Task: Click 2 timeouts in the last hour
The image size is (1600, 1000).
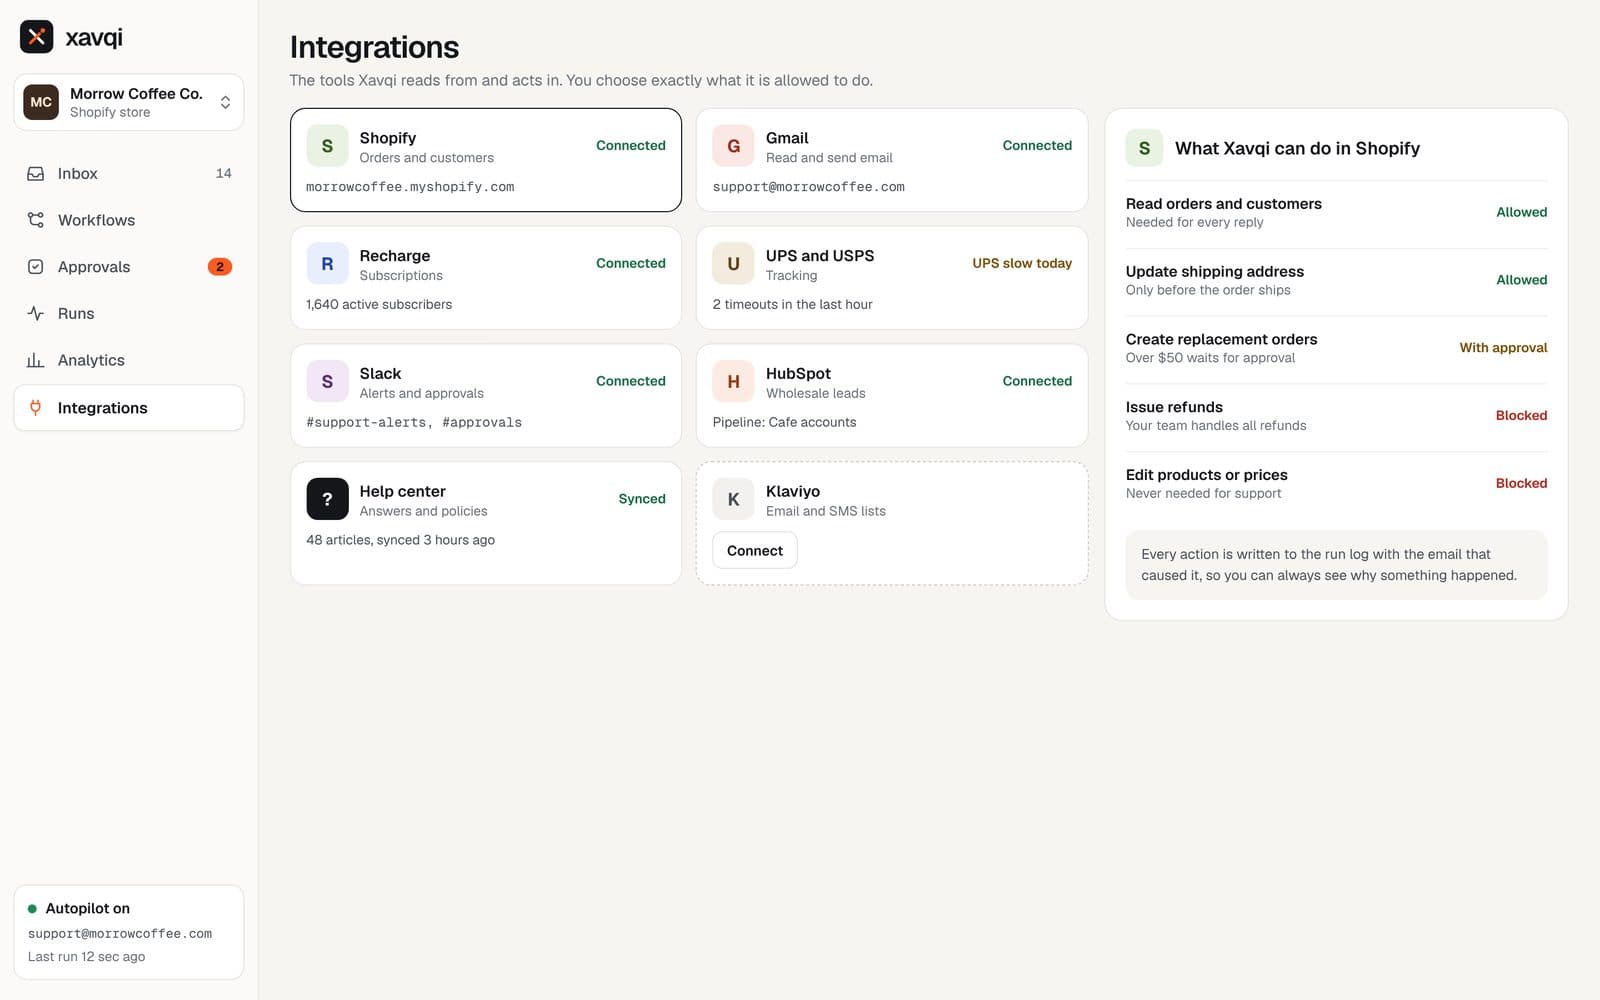Action: [x=792, y=305]
